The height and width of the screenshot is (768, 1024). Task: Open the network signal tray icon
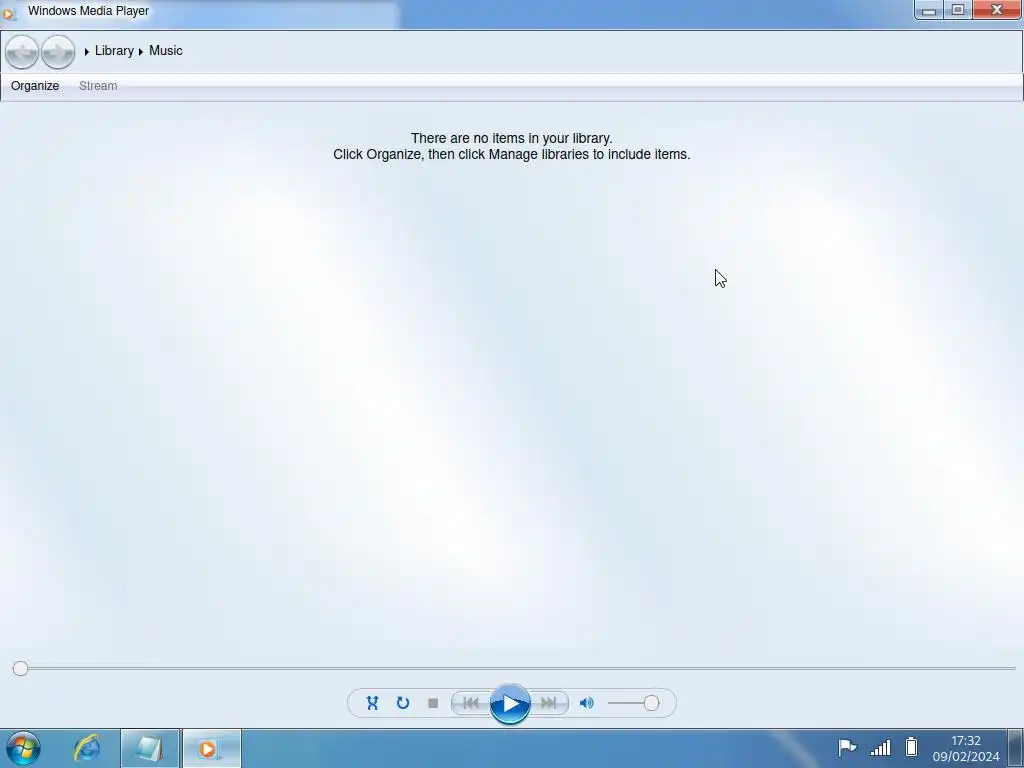click(880, 748)
